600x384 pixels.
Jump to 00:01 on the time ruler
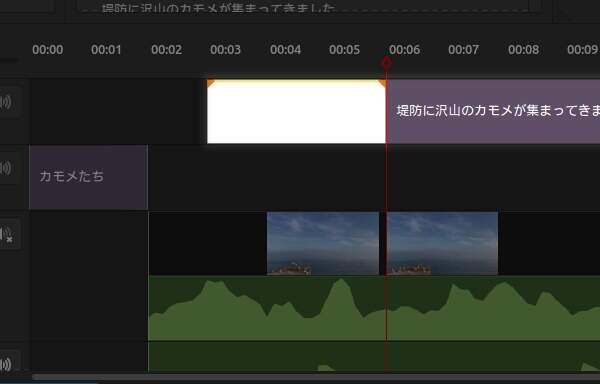(x=106, y=50)
